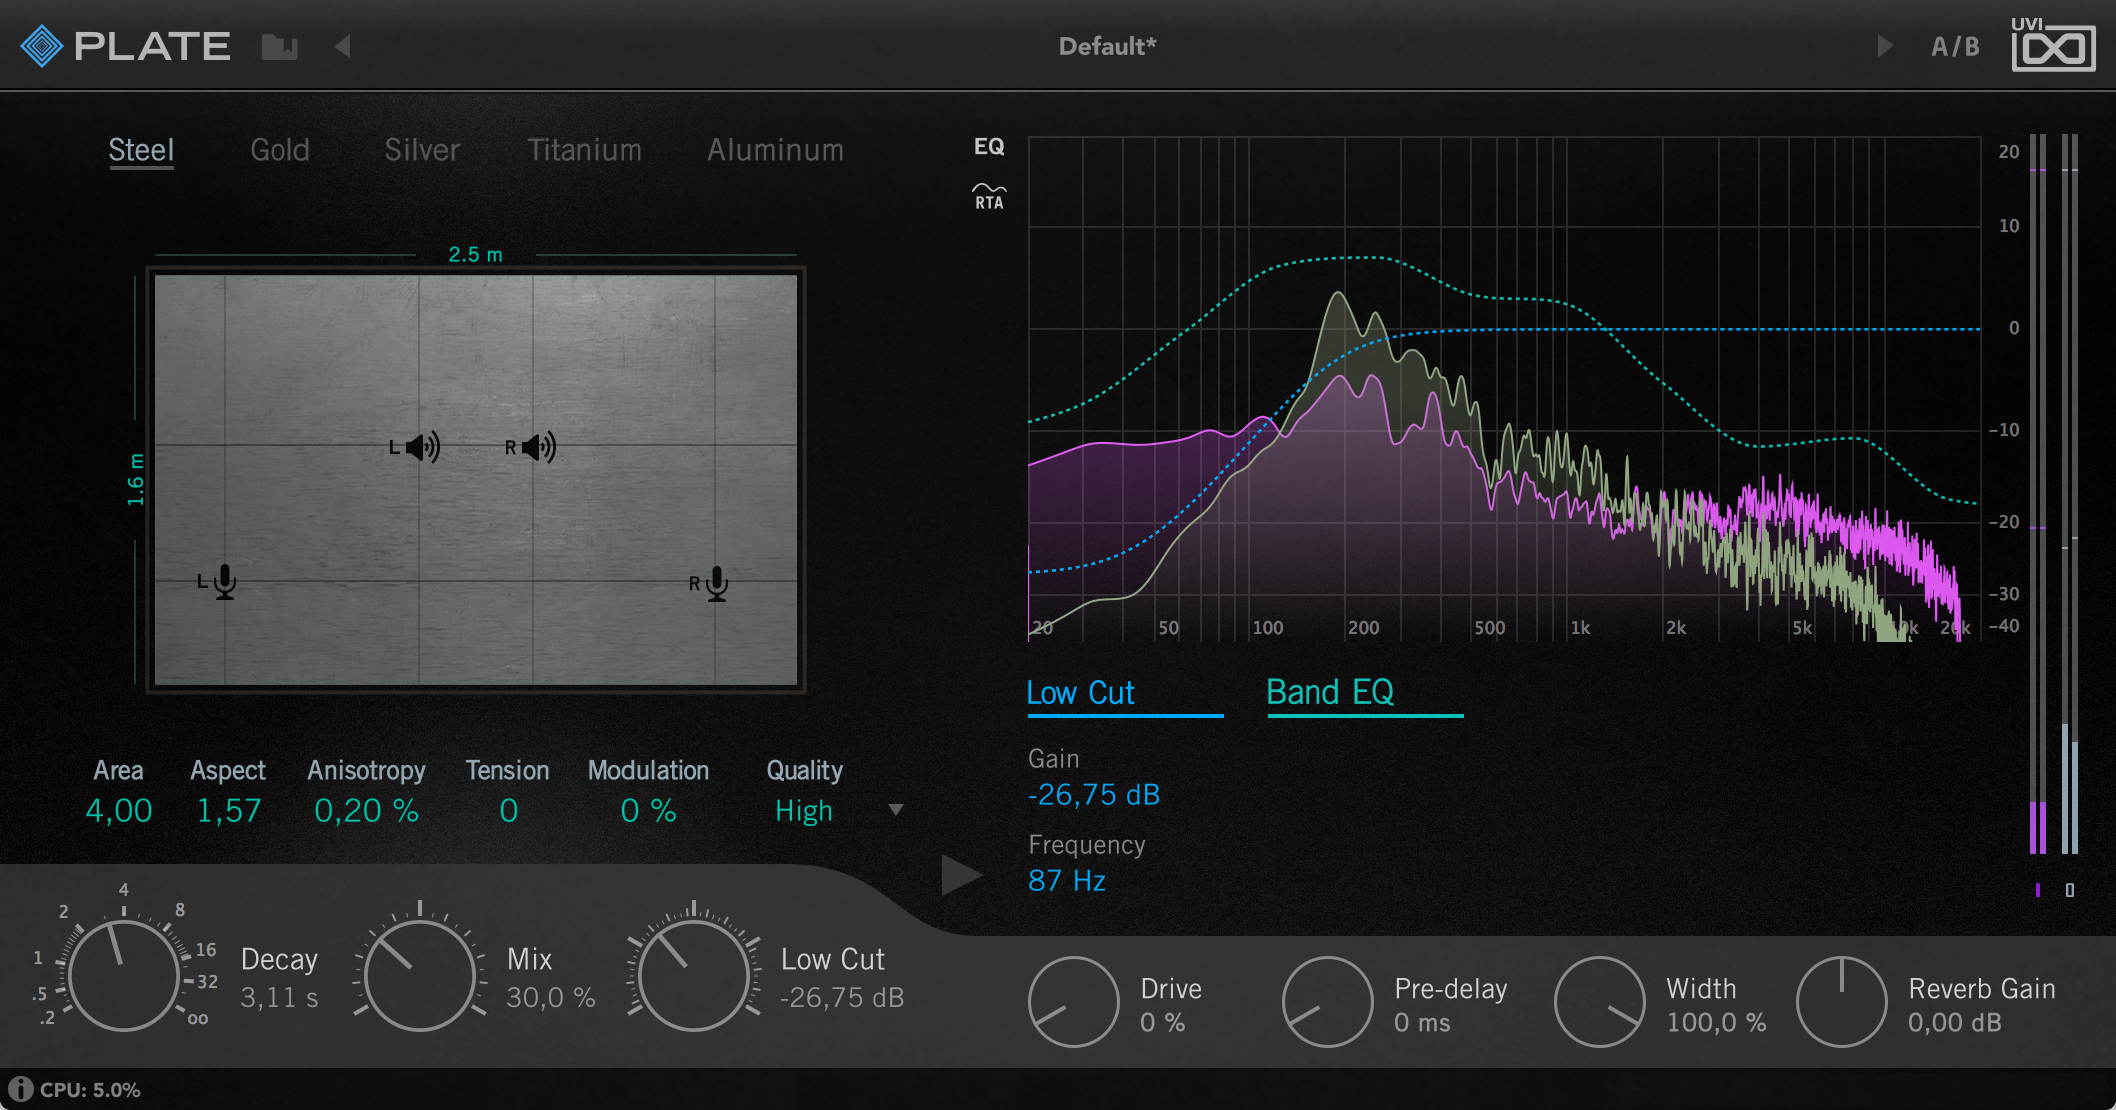The width and height of the screenshot is (2116, 1110).
Task: Toggle the EQ section on
Action: pos(990,146)
